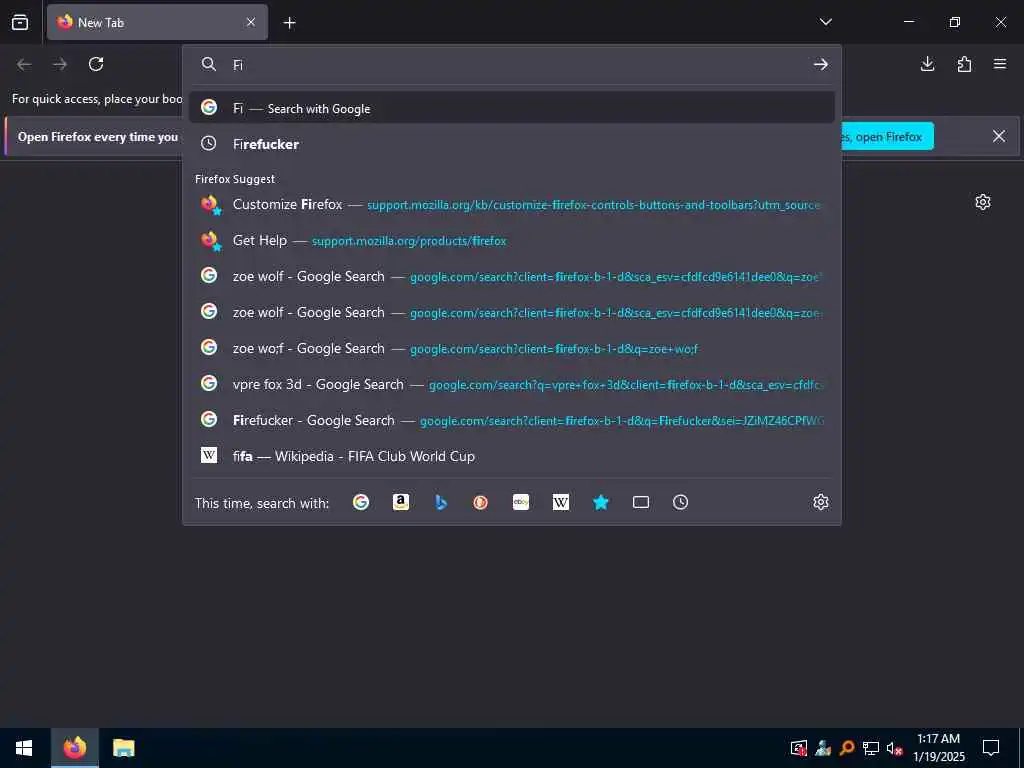Open the 'vpre fox 3d - Google Search' result

click(x=511, y=384)
